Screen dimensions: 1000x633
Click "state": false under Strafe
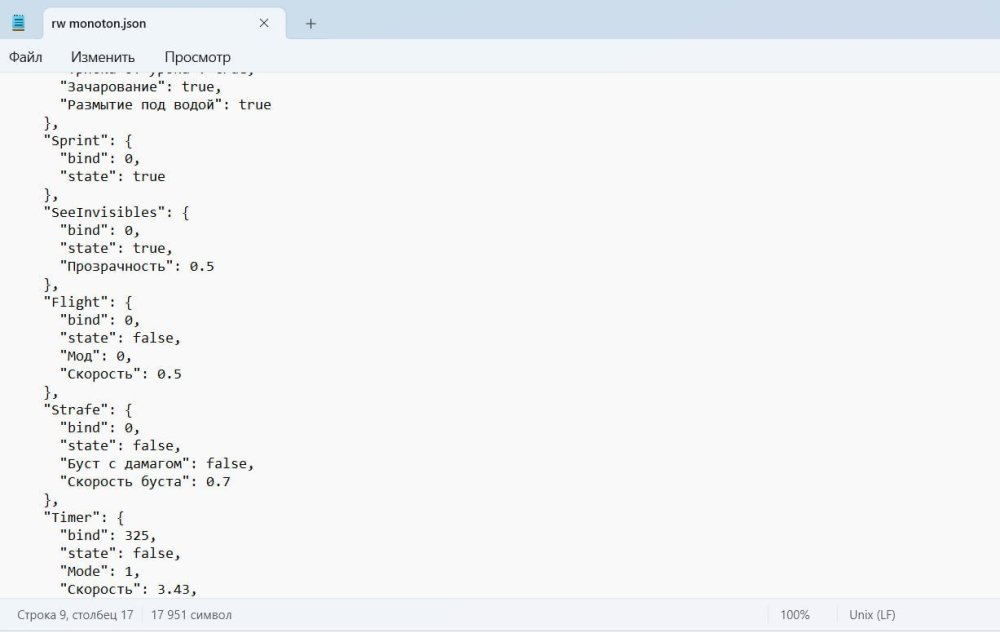121,446
